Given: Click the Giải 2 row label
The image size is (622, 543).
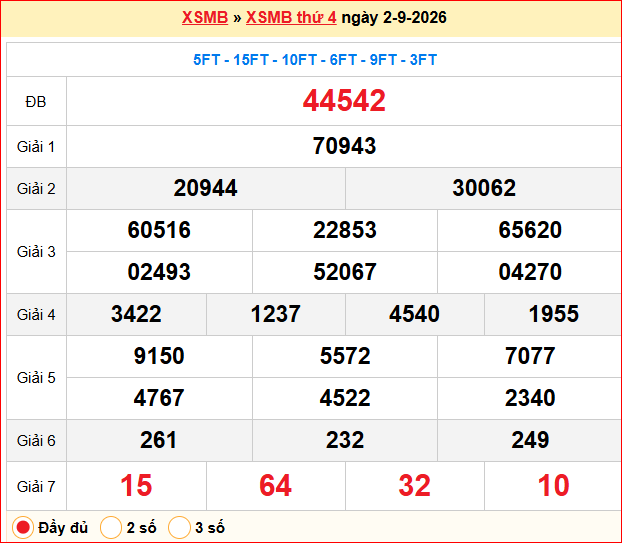Looking at the screenshot, I should 36,189.
